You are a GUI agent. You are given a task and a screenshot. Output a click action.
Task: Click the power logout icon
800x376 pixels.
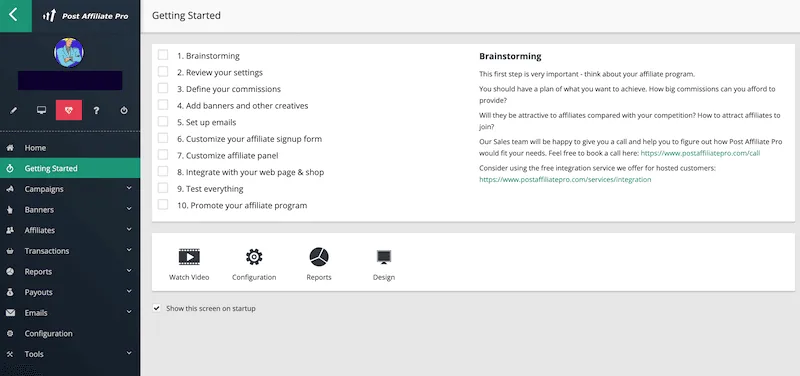tap(124, 110)
